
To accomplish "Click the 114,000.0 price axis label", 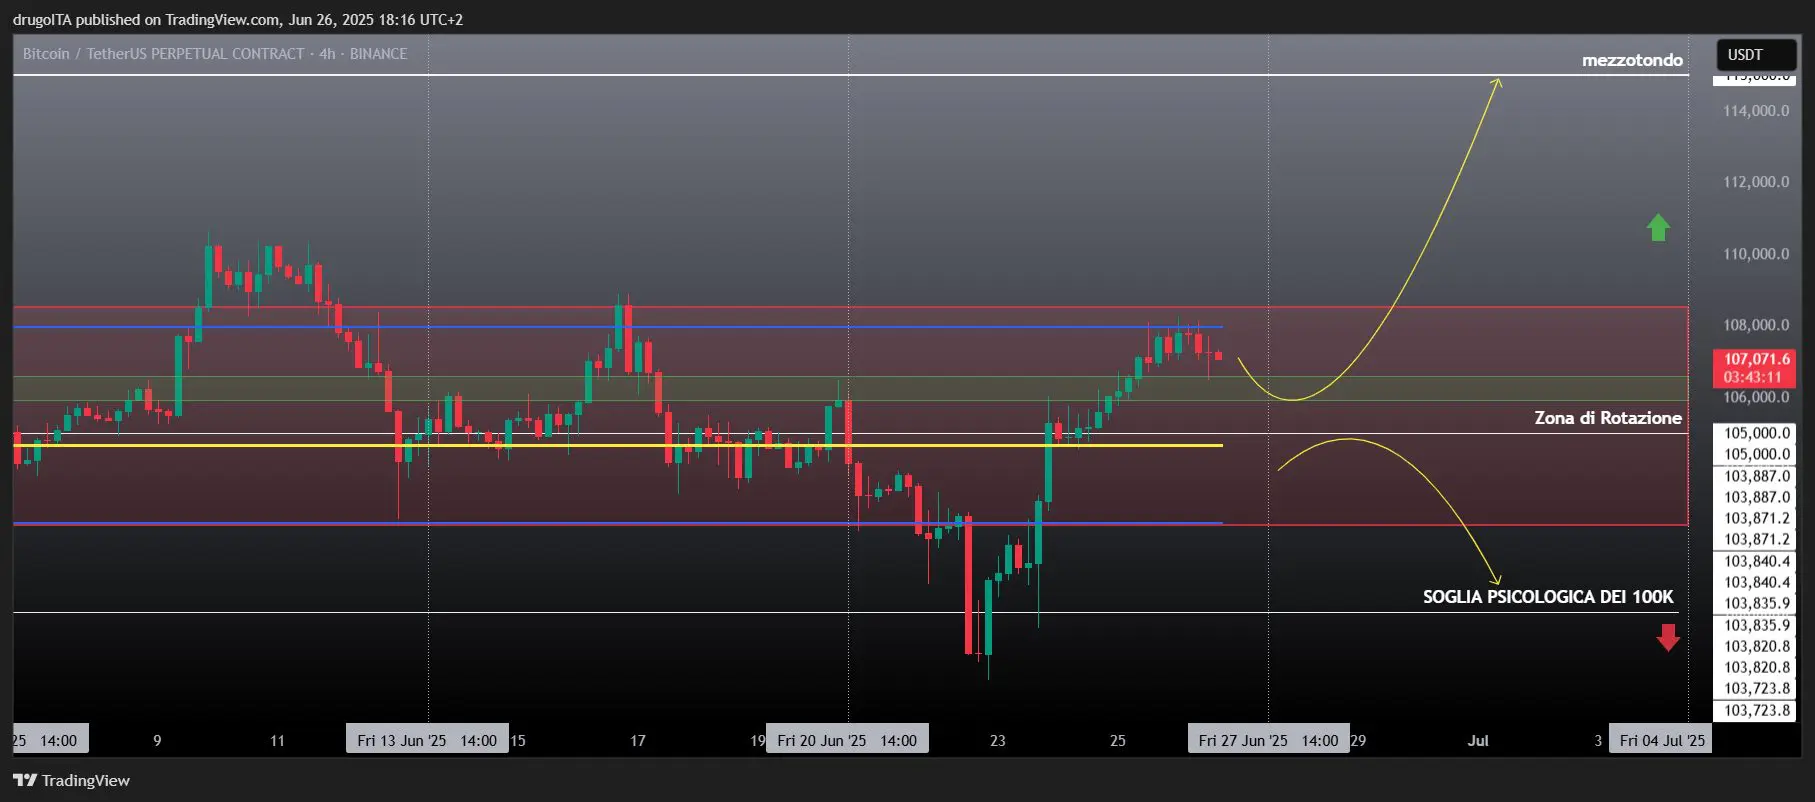I will [x=1756, y=111].
